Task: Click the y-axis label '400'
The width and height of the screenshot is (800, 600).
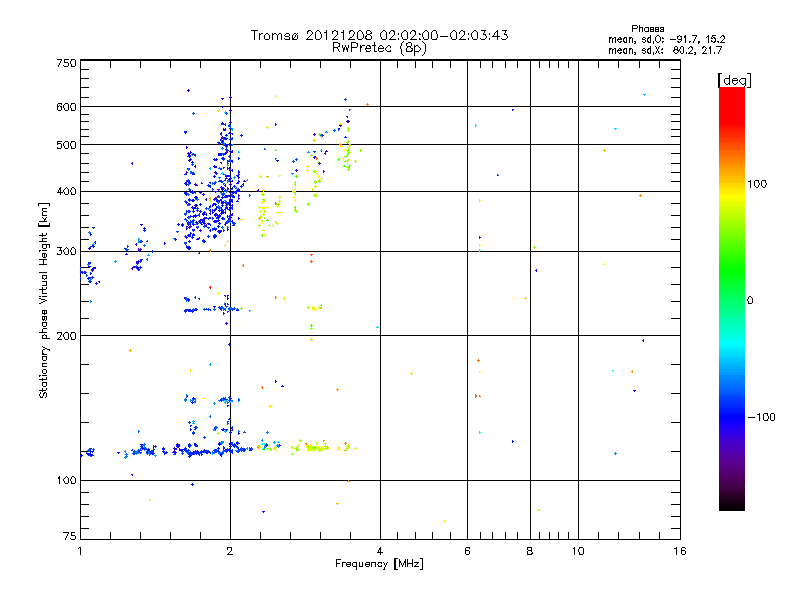Action: 66,191
